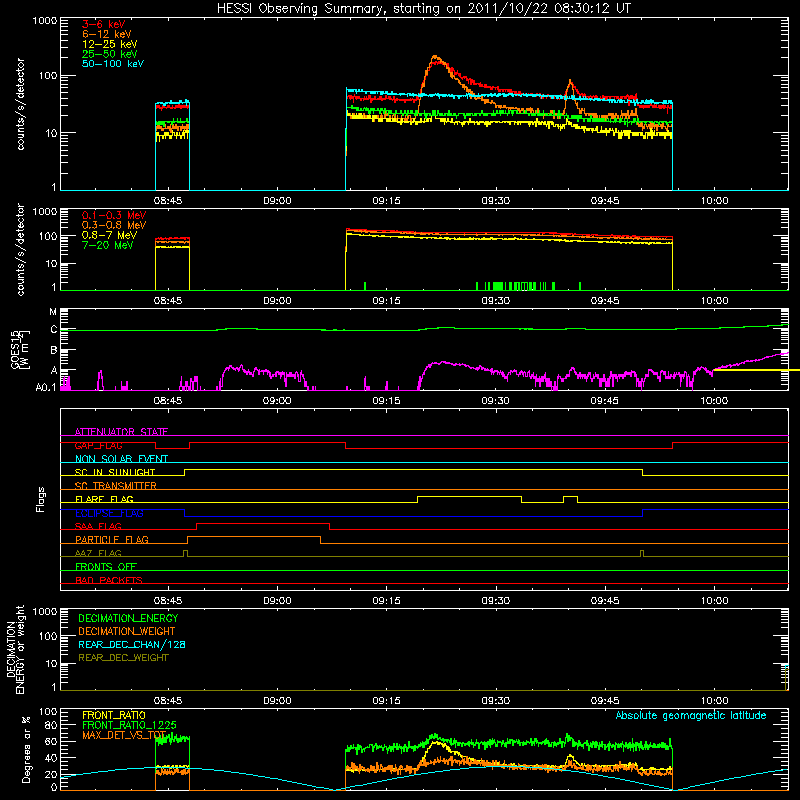Screen dimensions: 800x800
Task: Click the NON_SOLAR_EVENT flag label
Action: 121,459
